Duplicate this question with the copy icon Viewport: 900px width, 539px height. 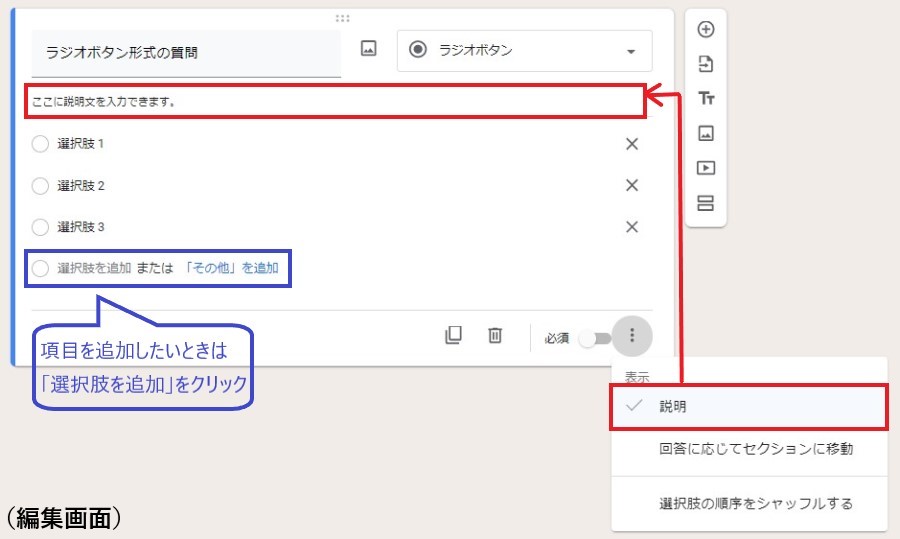point(453,336)
